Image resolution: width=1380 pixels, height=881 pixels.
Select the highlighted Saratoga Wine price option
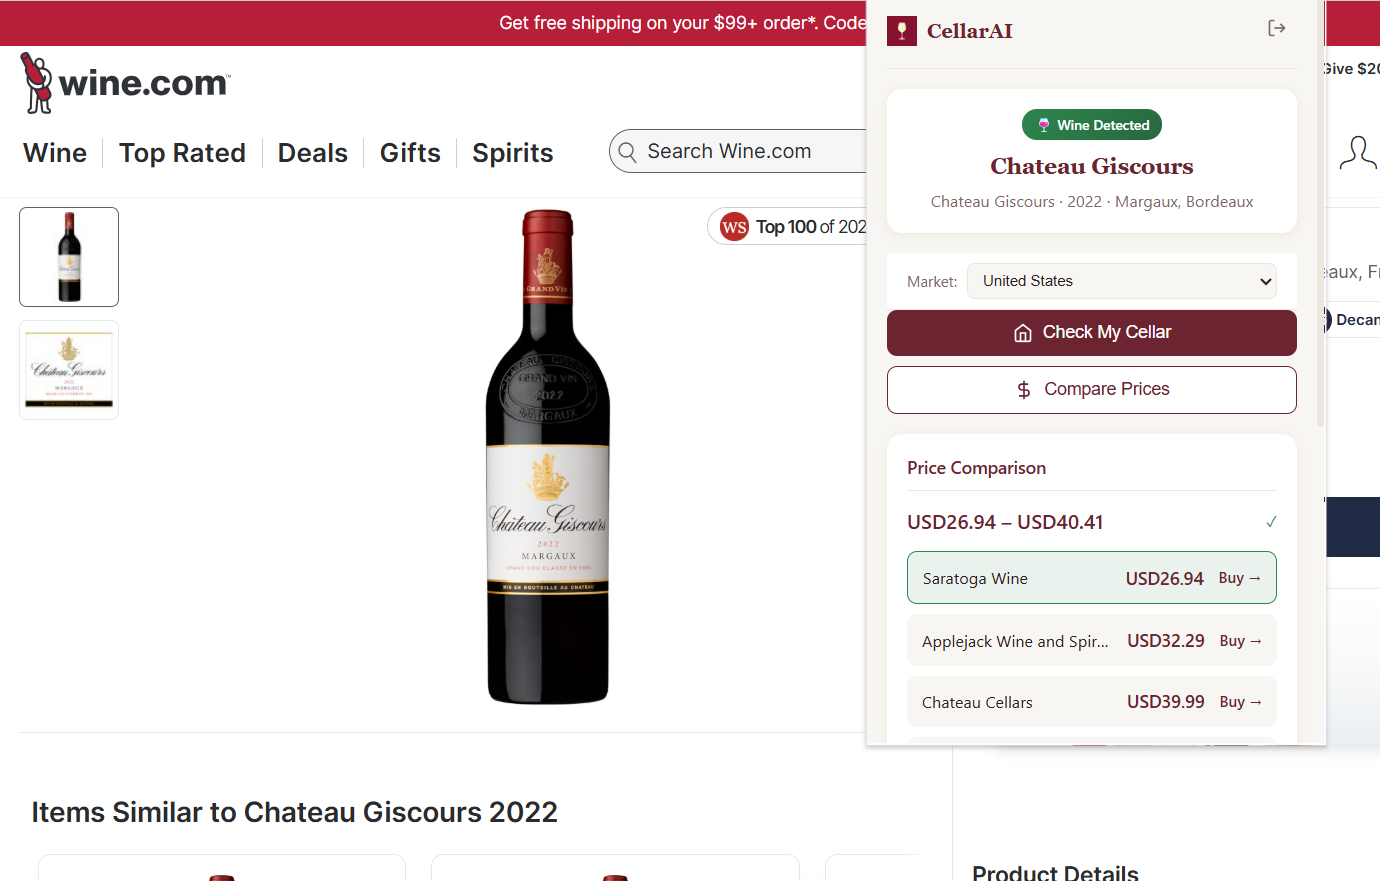[1091, 578]
